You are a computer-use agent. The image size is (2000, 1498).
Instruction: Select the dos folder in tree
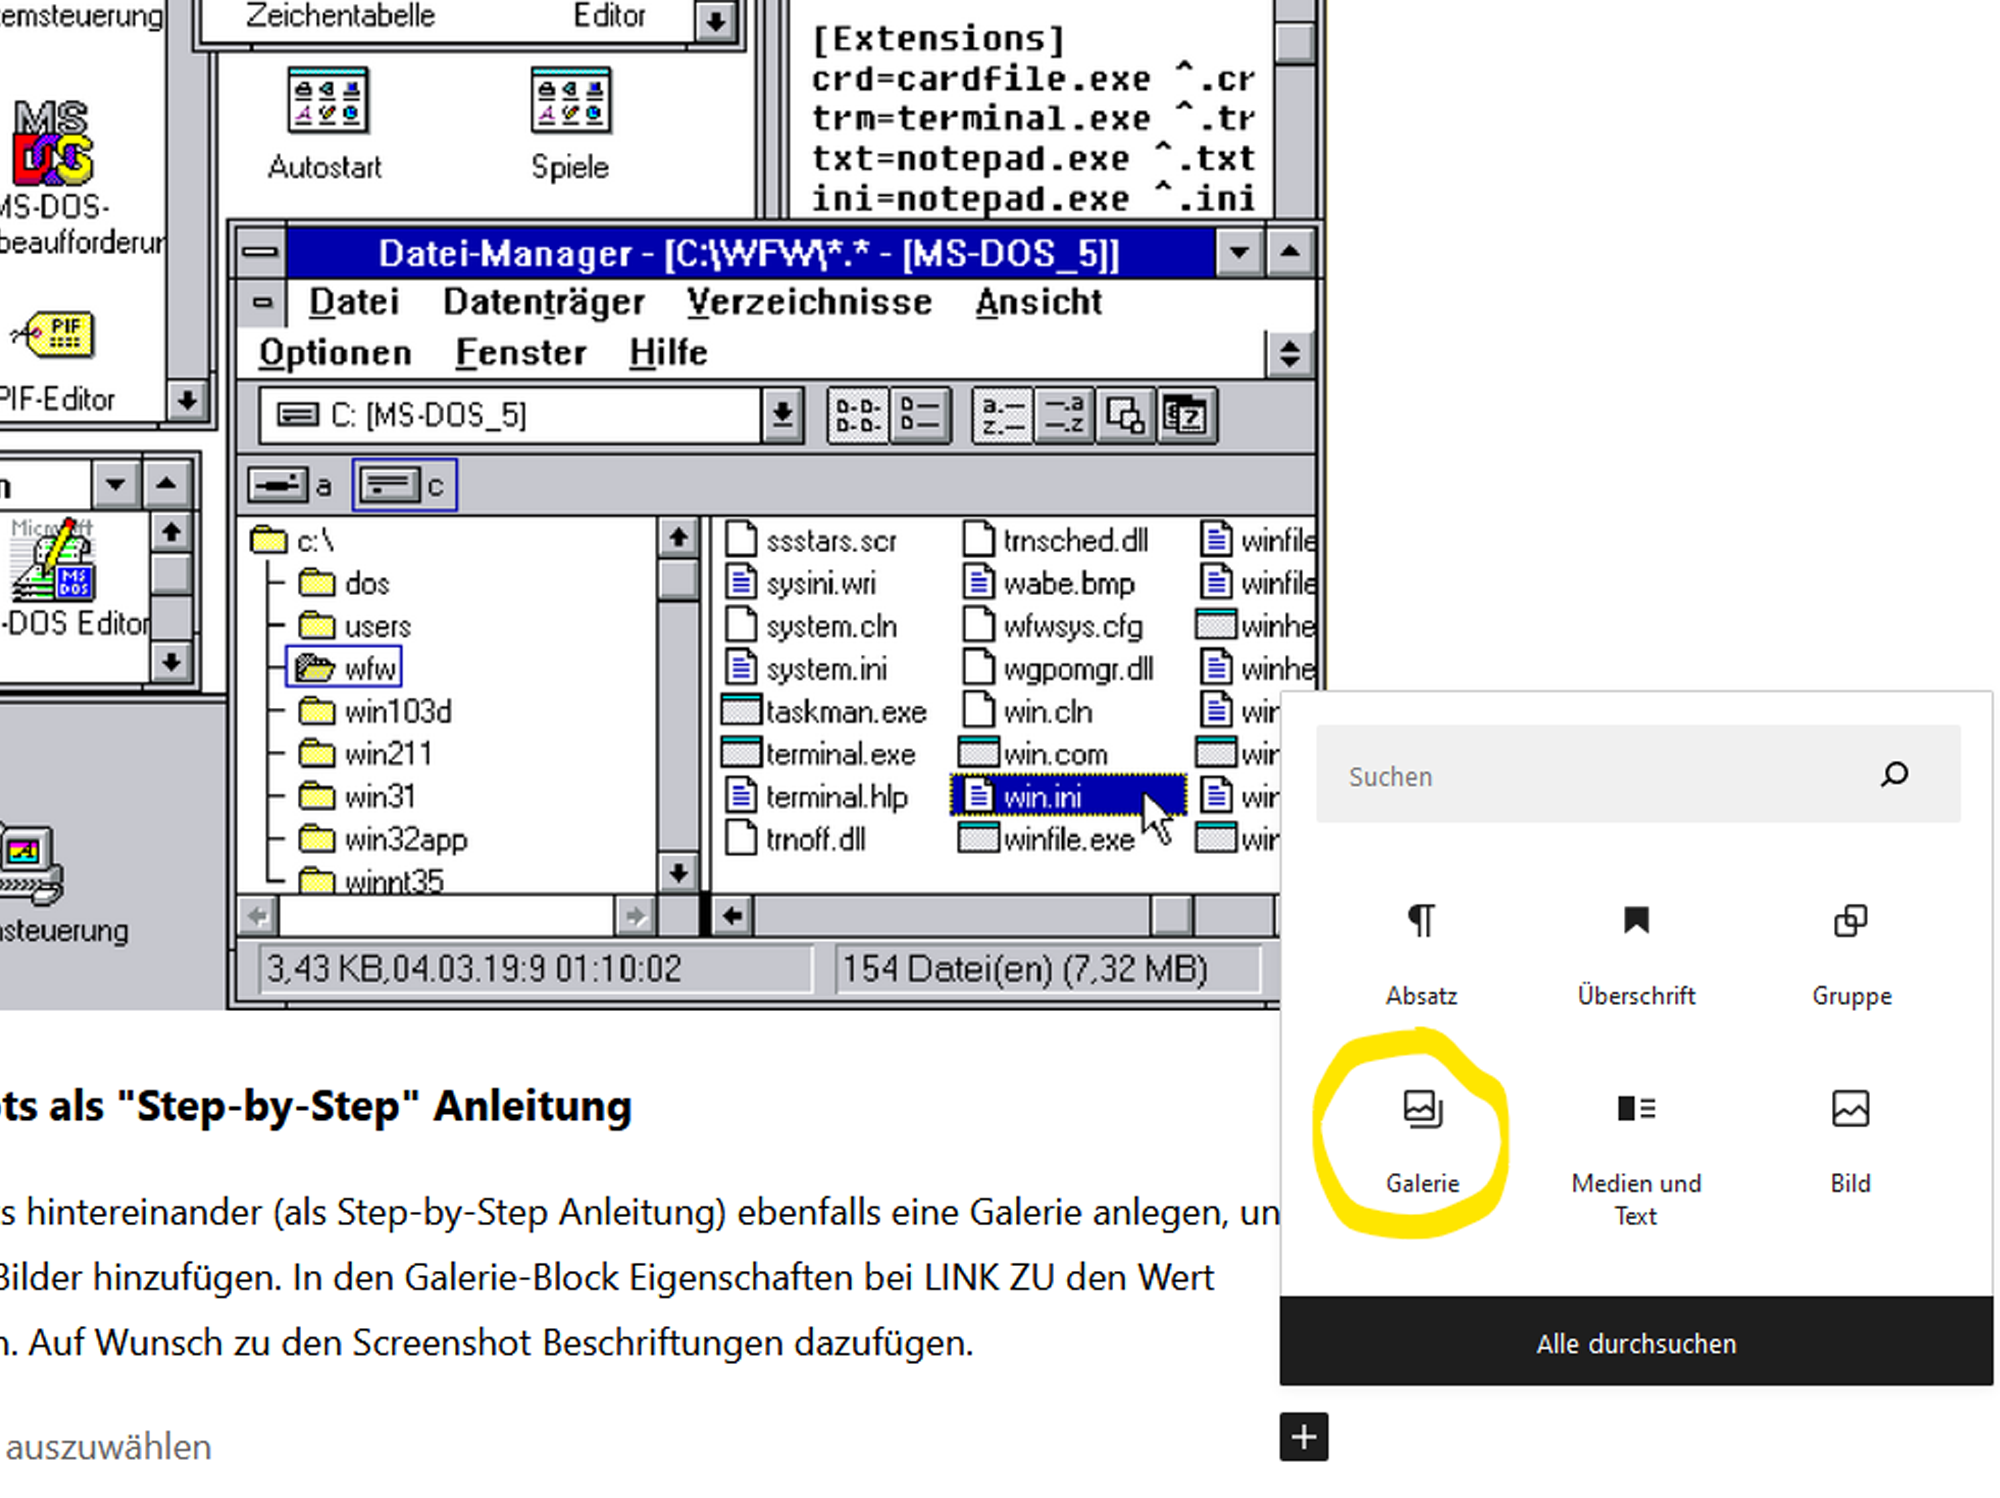pyautogui.click(x=344, y=583)
